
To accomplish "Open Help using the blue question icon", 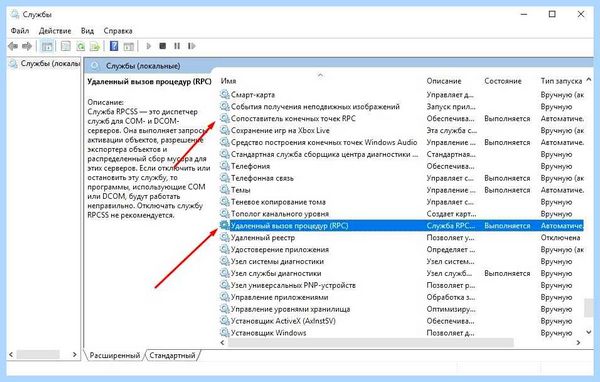I will pos(114,46).
